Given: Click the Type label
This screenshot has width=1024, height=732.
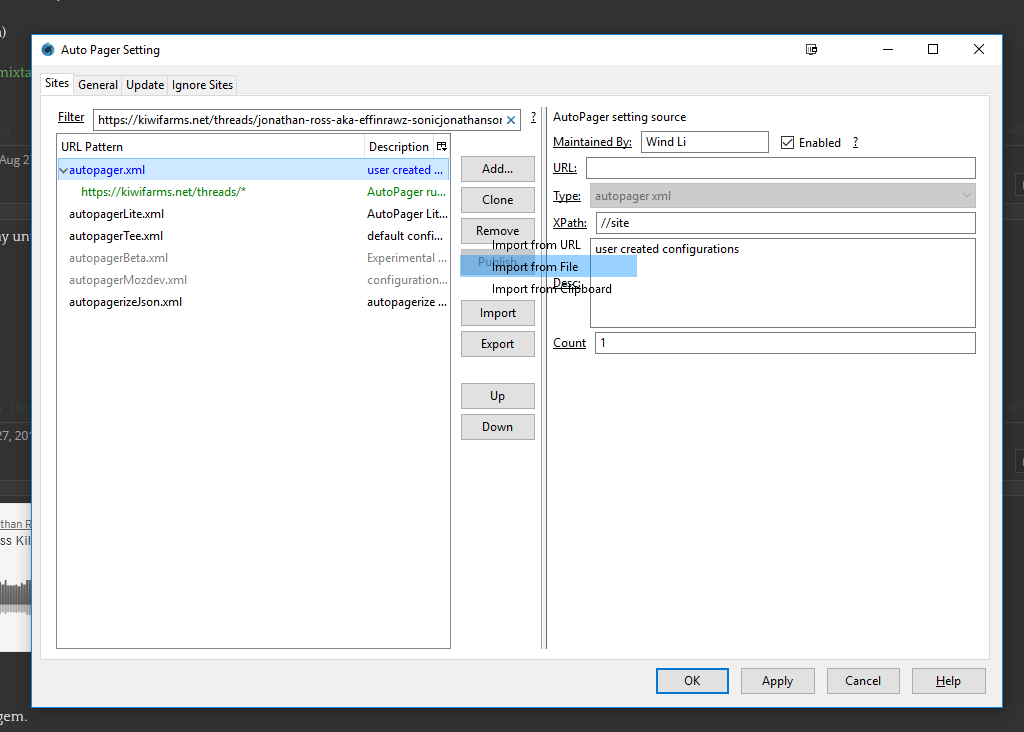Looking at the screenshot, I should [567, 196].
